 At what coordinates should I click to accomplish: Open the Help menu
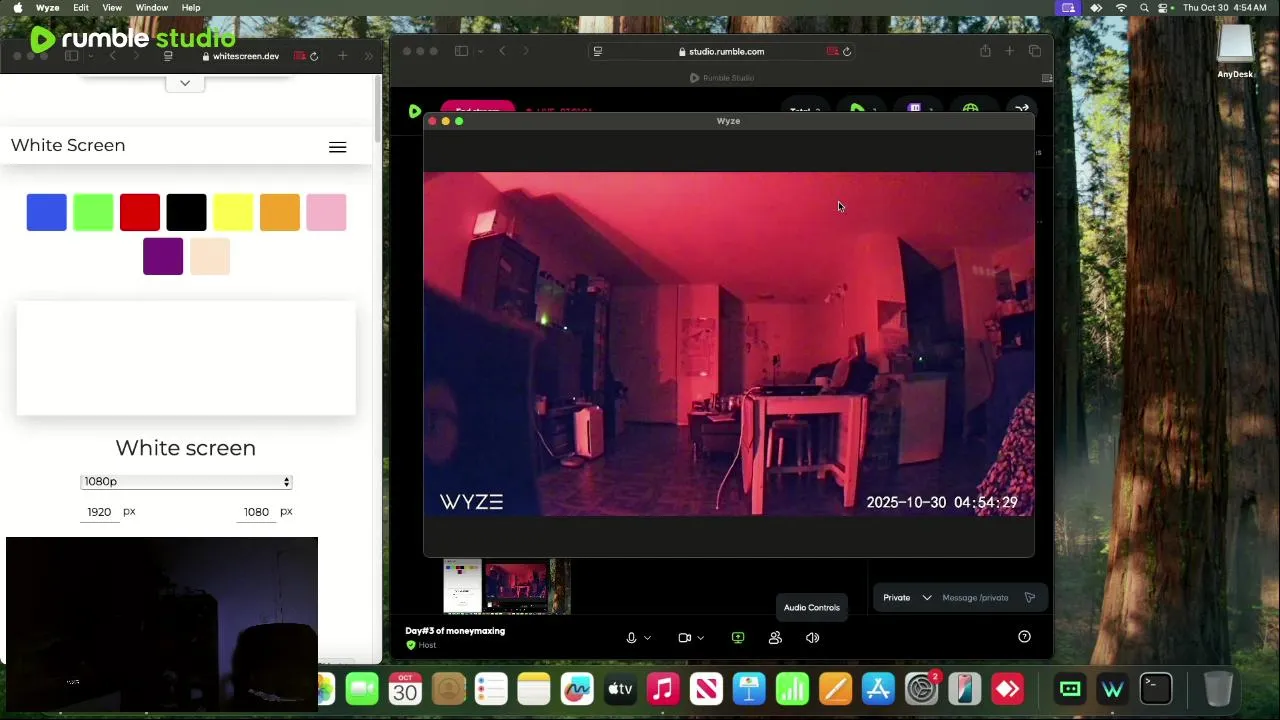pyautogui.click(x=191, y=8)
